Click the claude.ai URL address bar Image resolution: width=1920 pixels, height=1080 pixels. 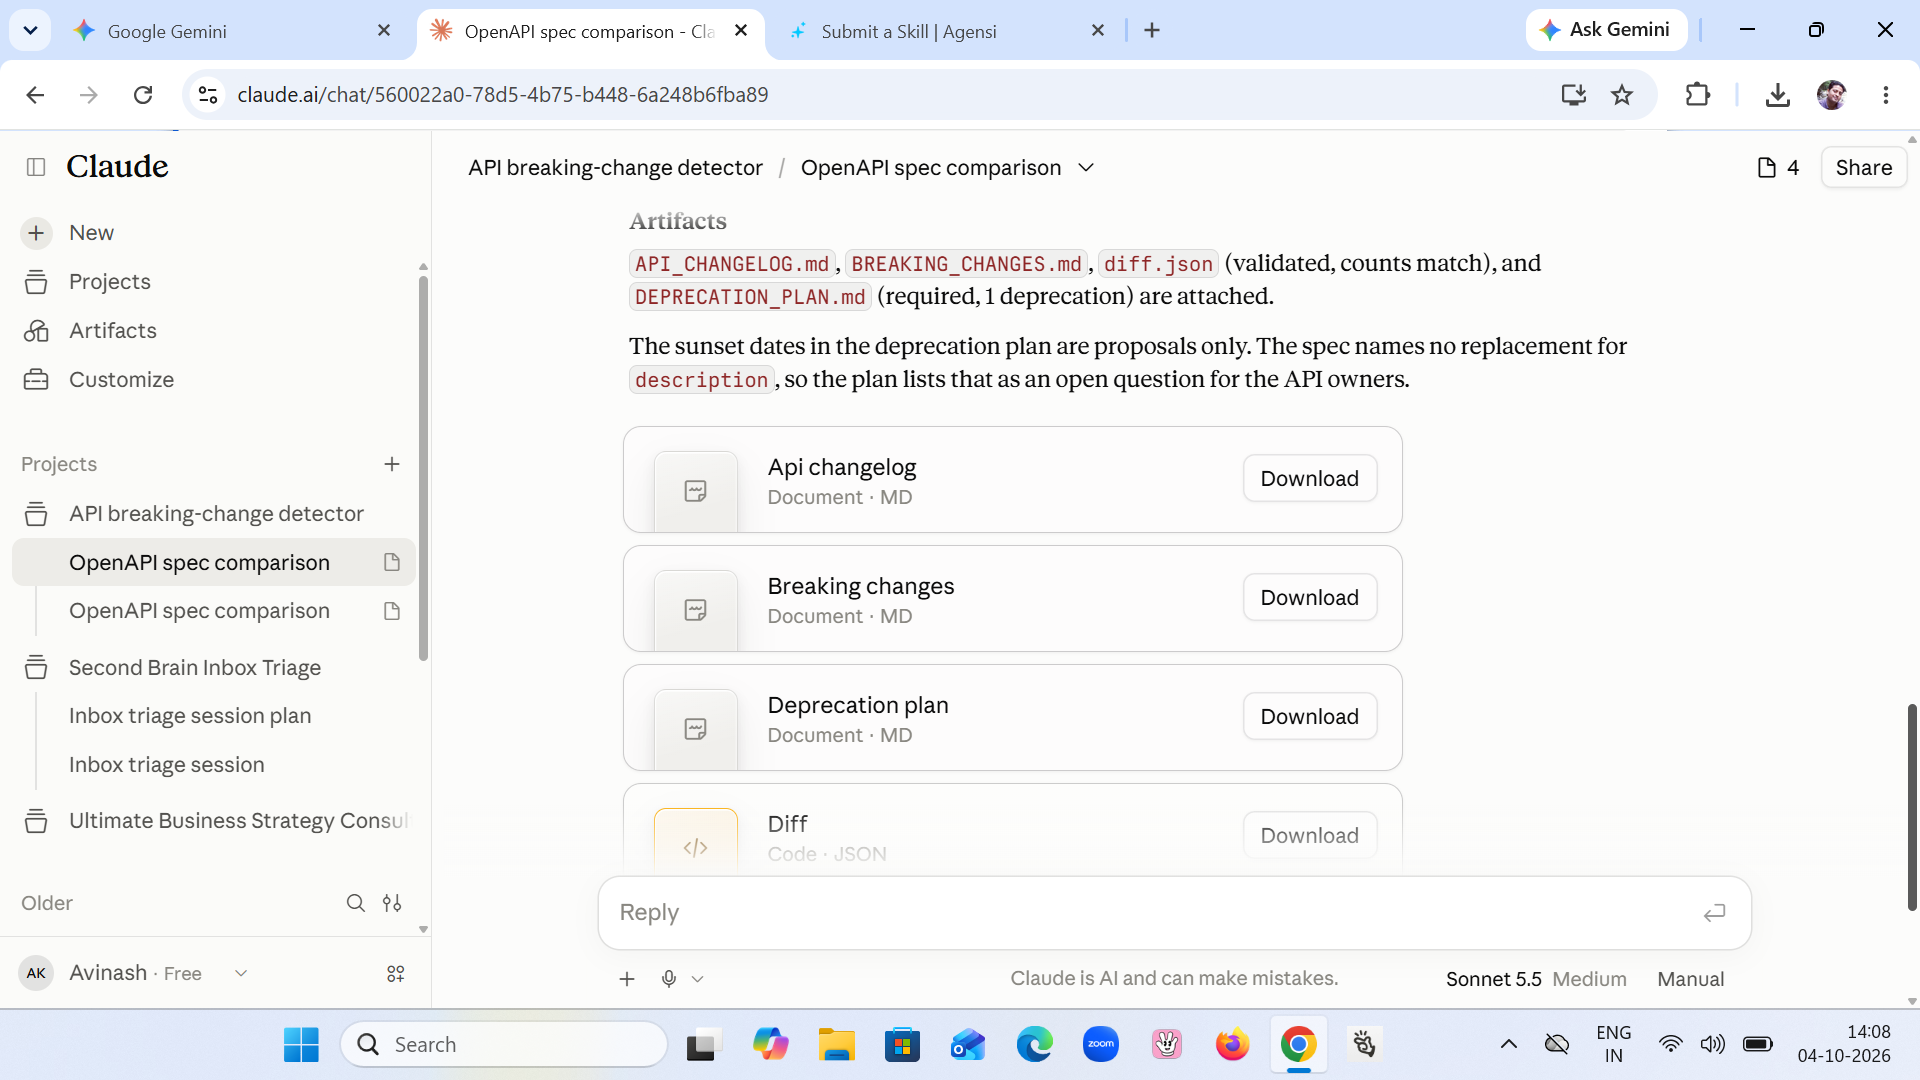click(x=503, y=95)
